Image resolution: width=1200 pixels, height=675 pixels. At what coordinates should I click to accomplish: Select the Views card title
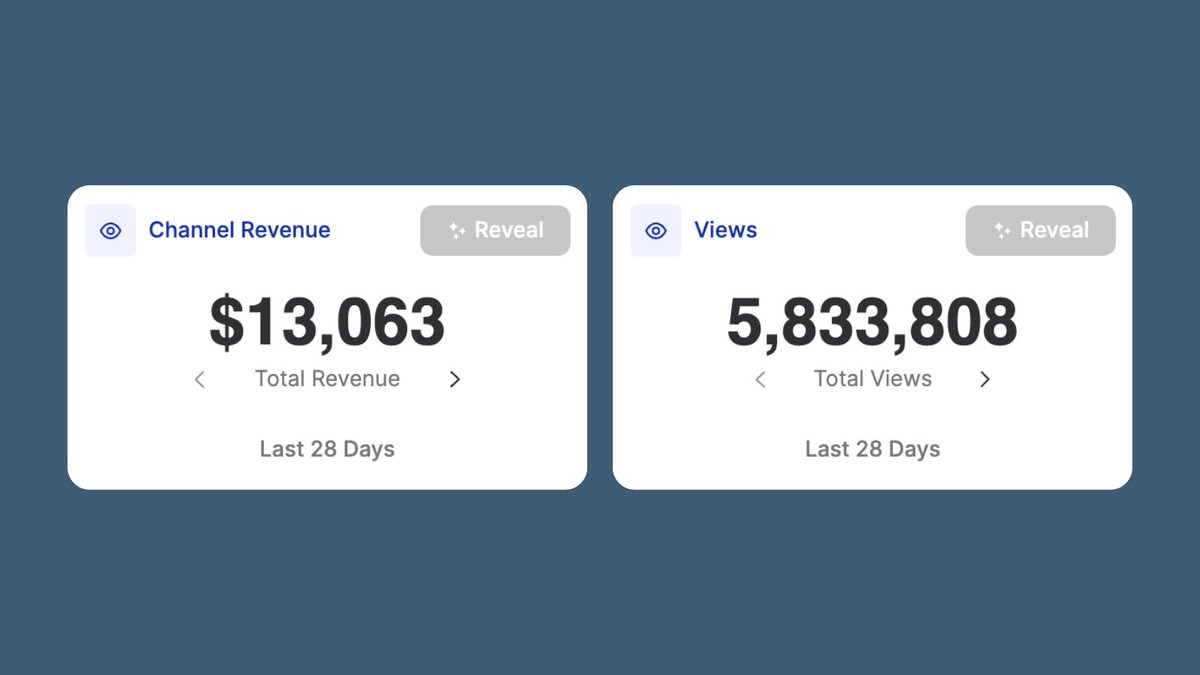(726, 230)
